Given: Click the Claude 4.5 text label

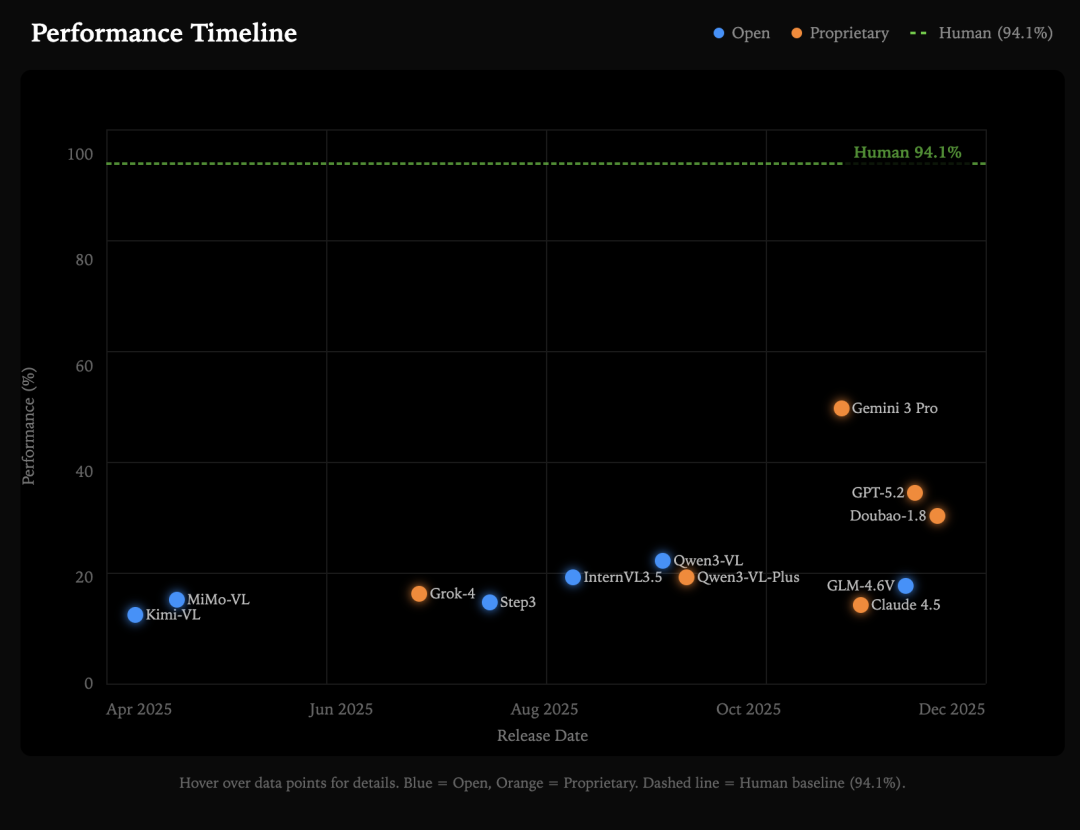Looking at the screenshot, I should pos(905,605).
